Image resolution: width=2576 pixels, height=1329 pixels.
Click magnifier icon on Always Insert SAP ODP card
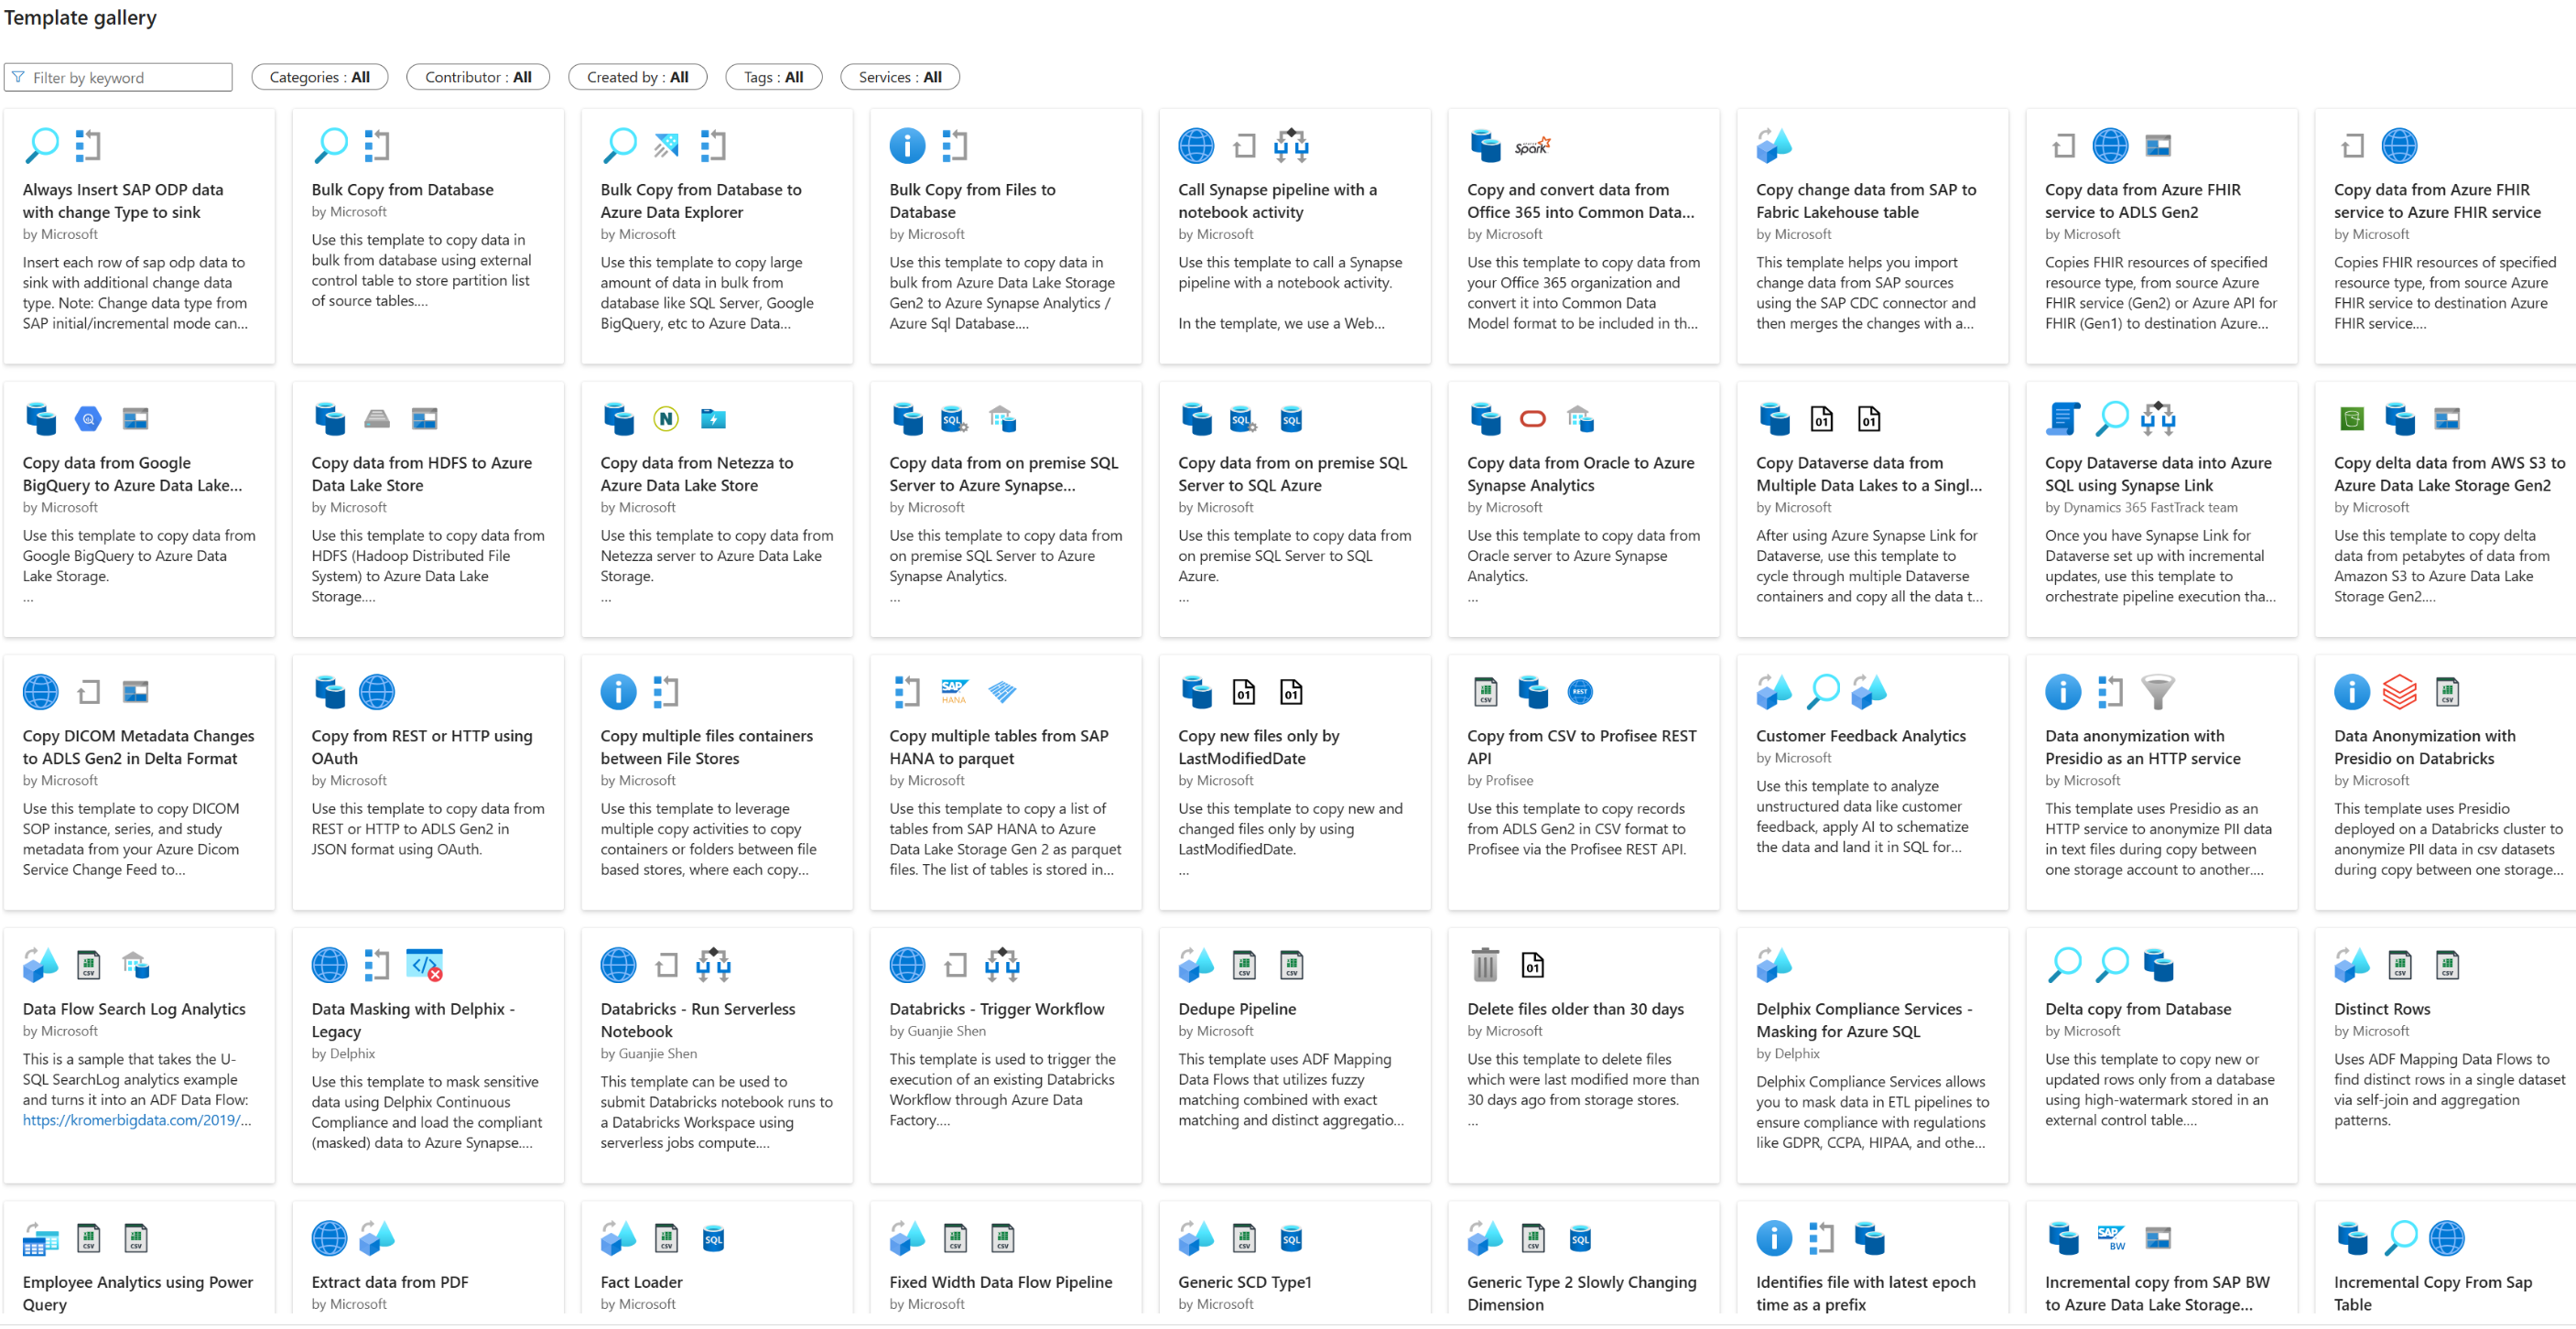pyautogui.click(x=41, y=146)
